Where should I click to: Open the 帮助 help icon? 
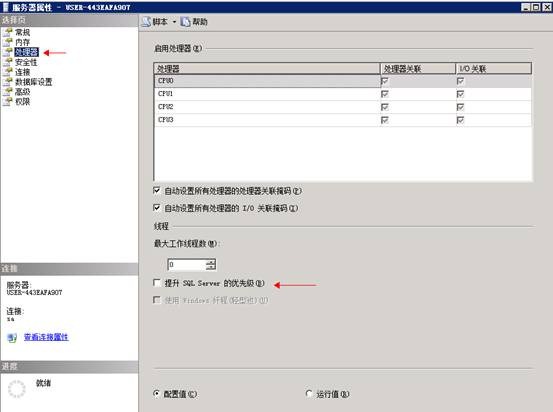(186, 22)
